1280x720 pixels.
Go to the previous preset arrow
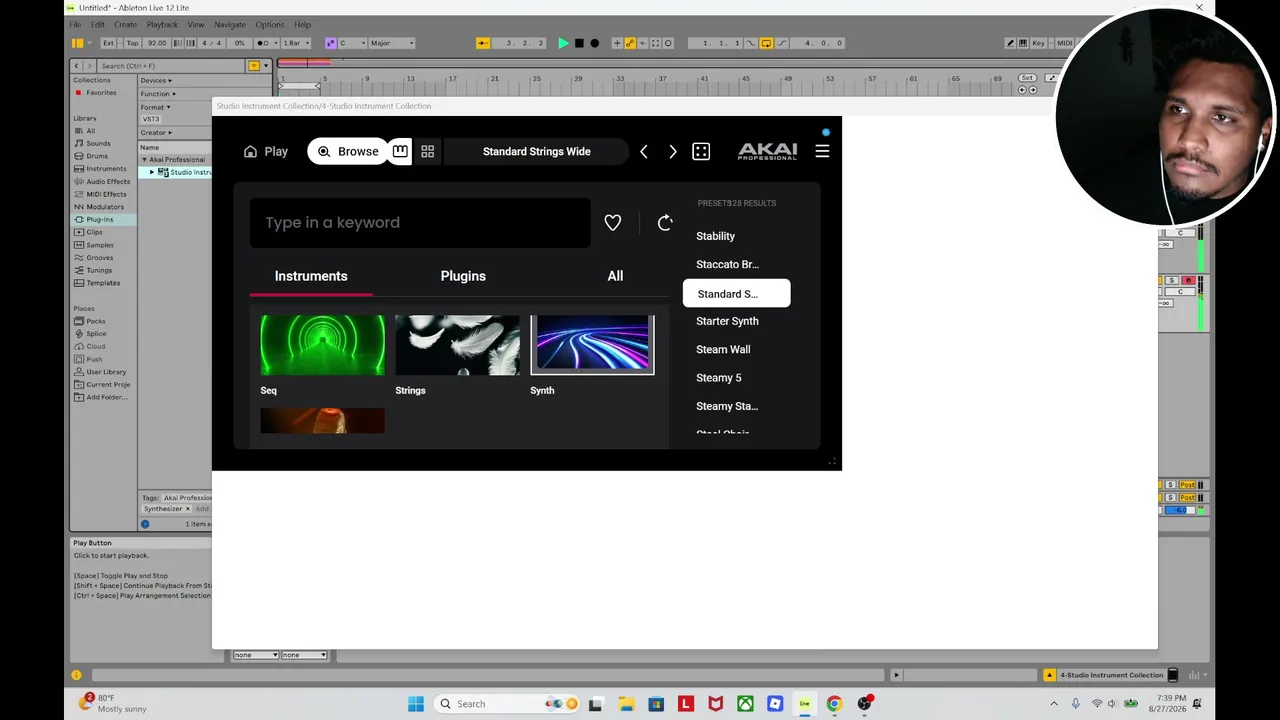(643, 152)
